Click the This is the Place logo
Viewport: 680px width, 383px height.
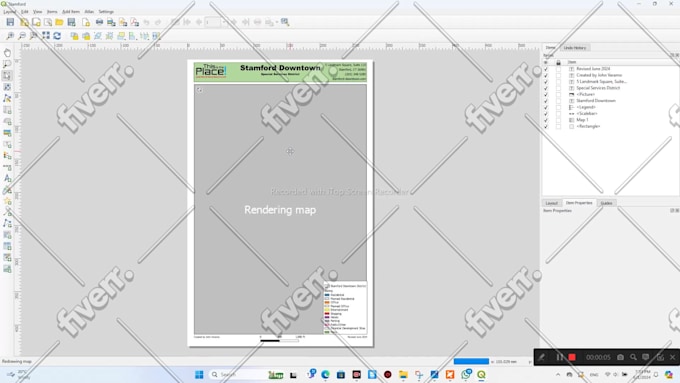pos(211,71)
